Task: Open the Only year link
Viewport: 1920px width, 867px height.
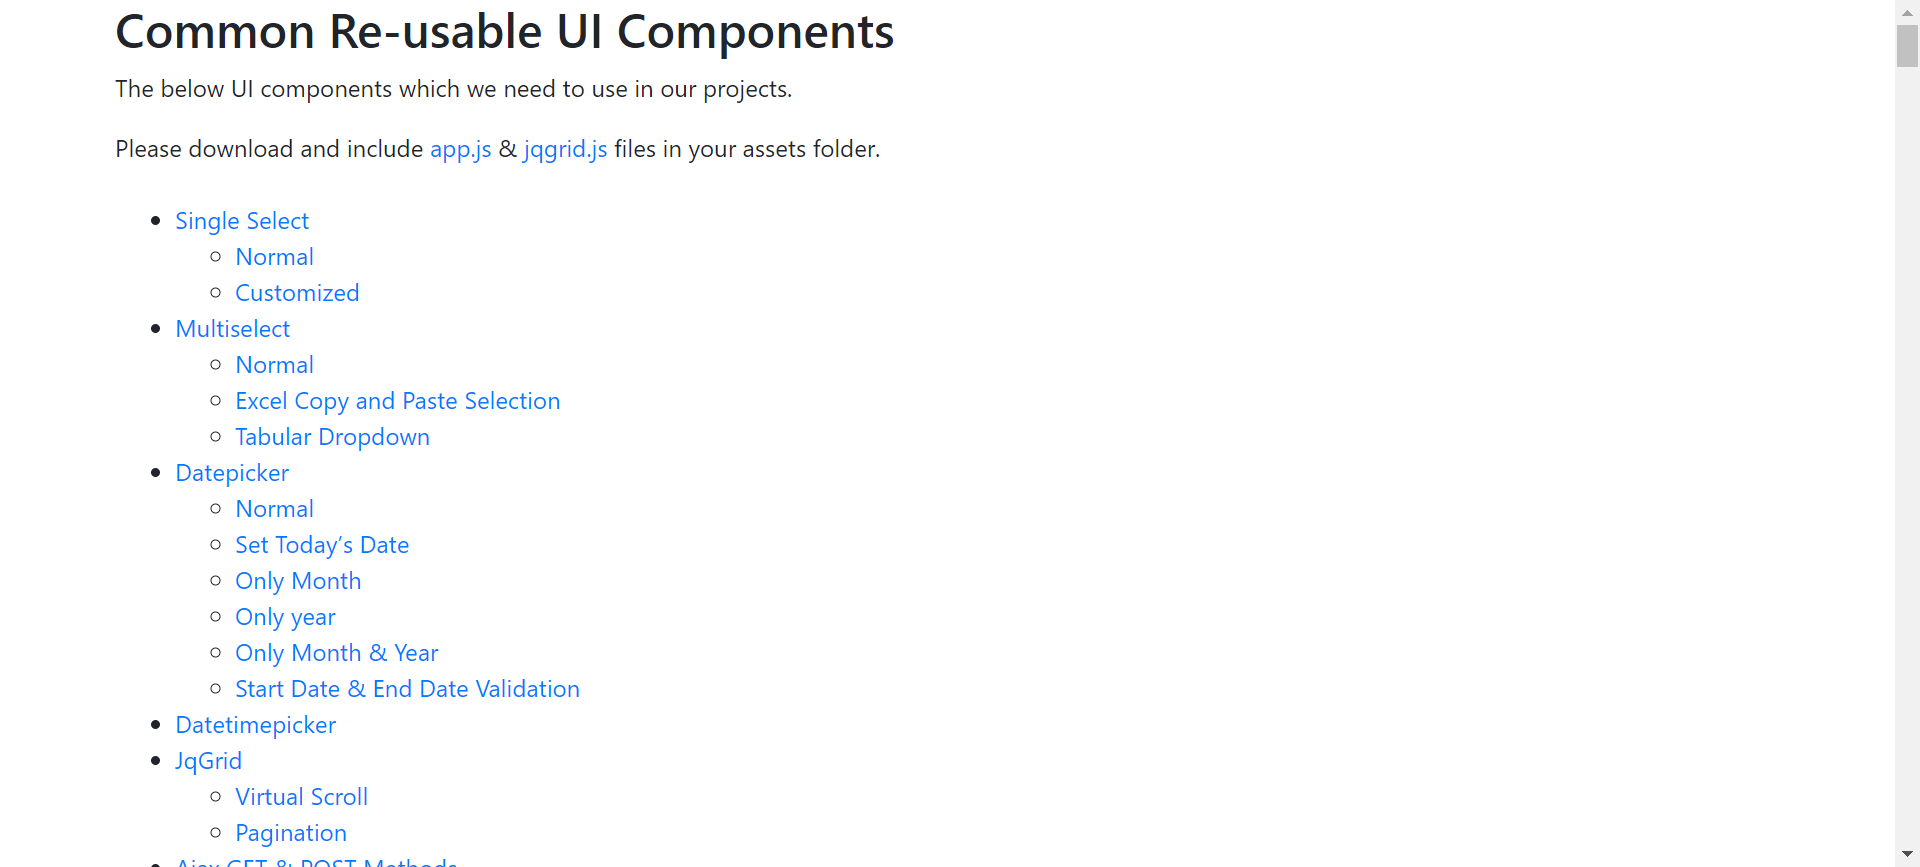Action: click(x=285, y=617)
